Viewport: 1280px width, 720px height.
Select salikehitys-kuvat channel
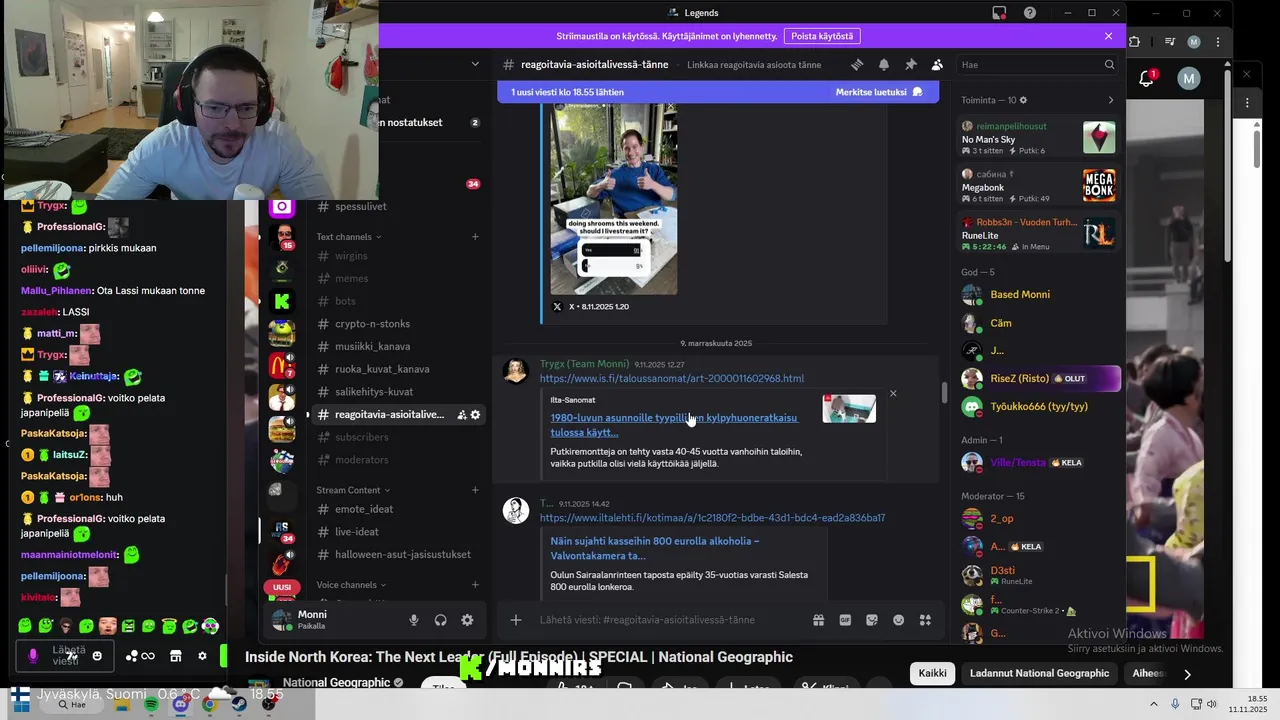click(397, 392)
